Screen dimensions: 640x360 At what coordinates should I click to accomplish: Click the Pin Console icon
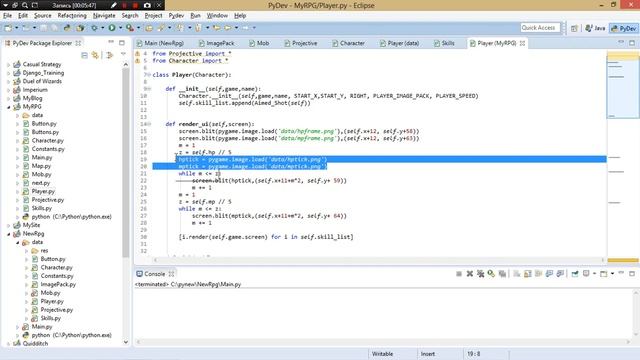tap(575, 273)
